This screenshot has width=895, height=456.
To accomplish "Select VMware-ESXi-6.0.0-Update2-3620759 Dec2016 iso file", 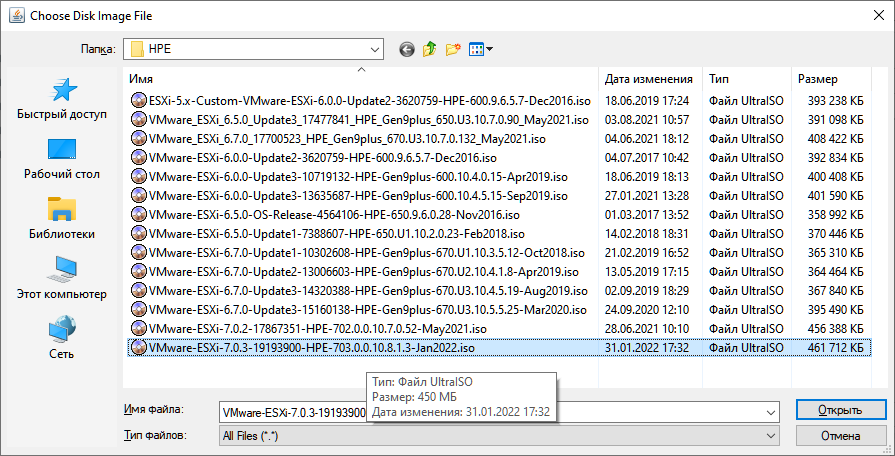I will coord(322,158).
